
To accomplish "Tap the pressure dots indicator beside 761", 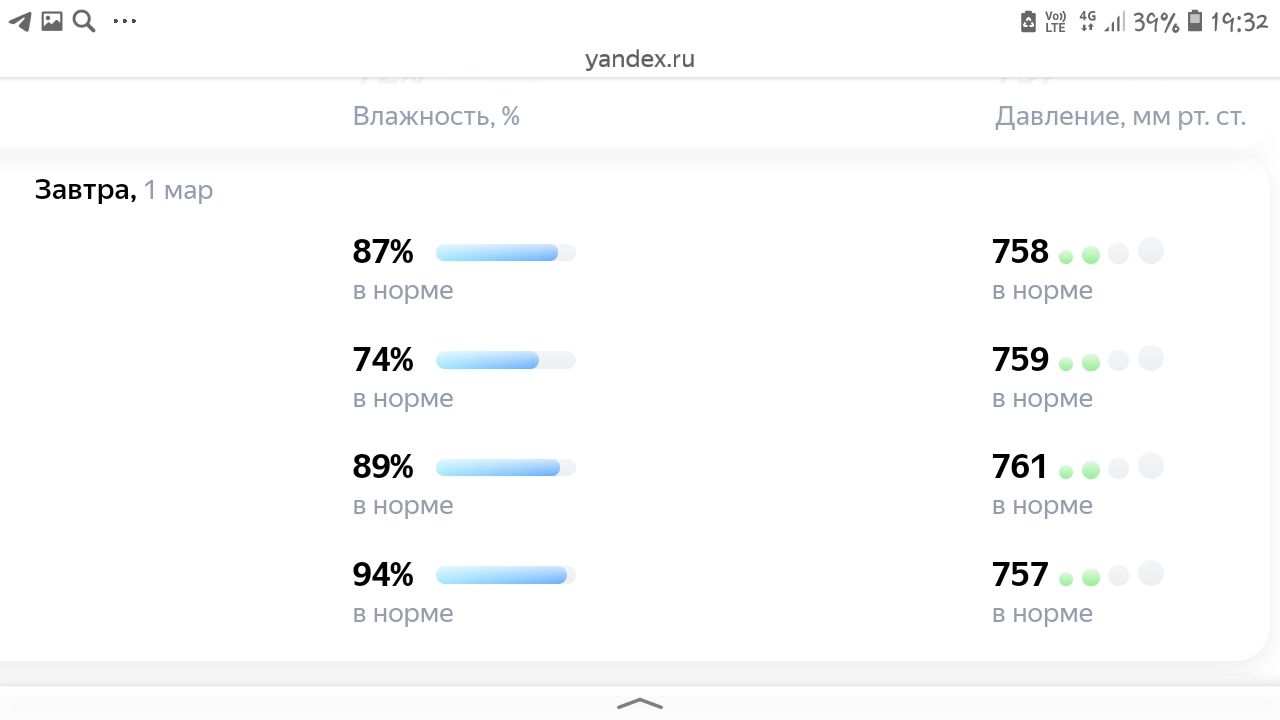I will [1110, 467].
